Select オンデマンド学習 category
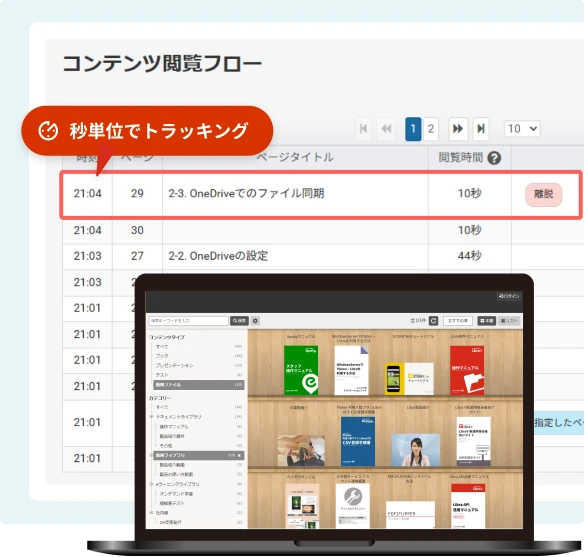584x557 pixels. point(176,494)
